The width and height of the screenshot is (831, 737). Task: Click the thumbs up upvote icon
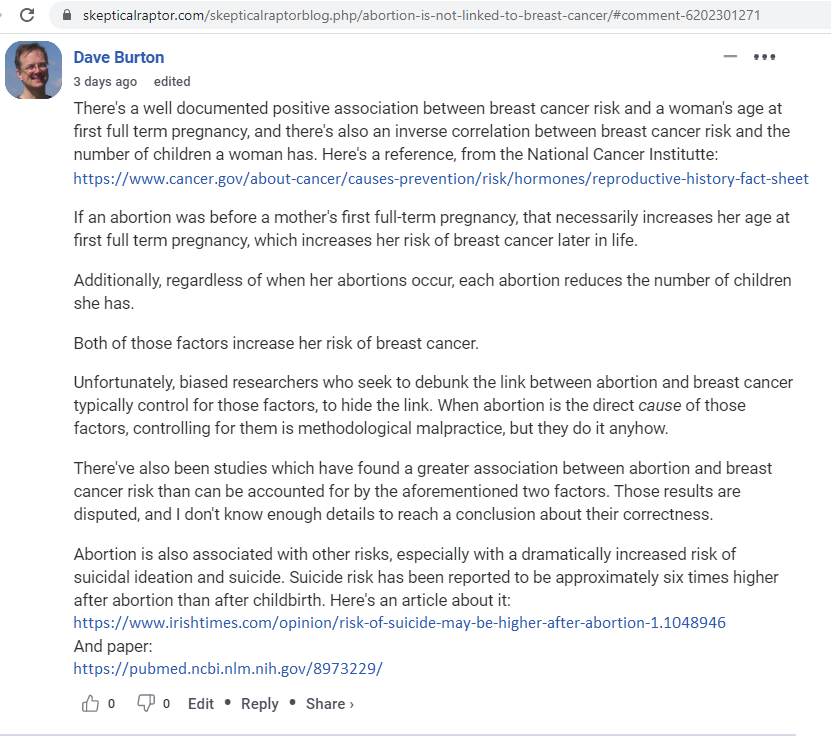pyautogui.click(x=90, y=703)
